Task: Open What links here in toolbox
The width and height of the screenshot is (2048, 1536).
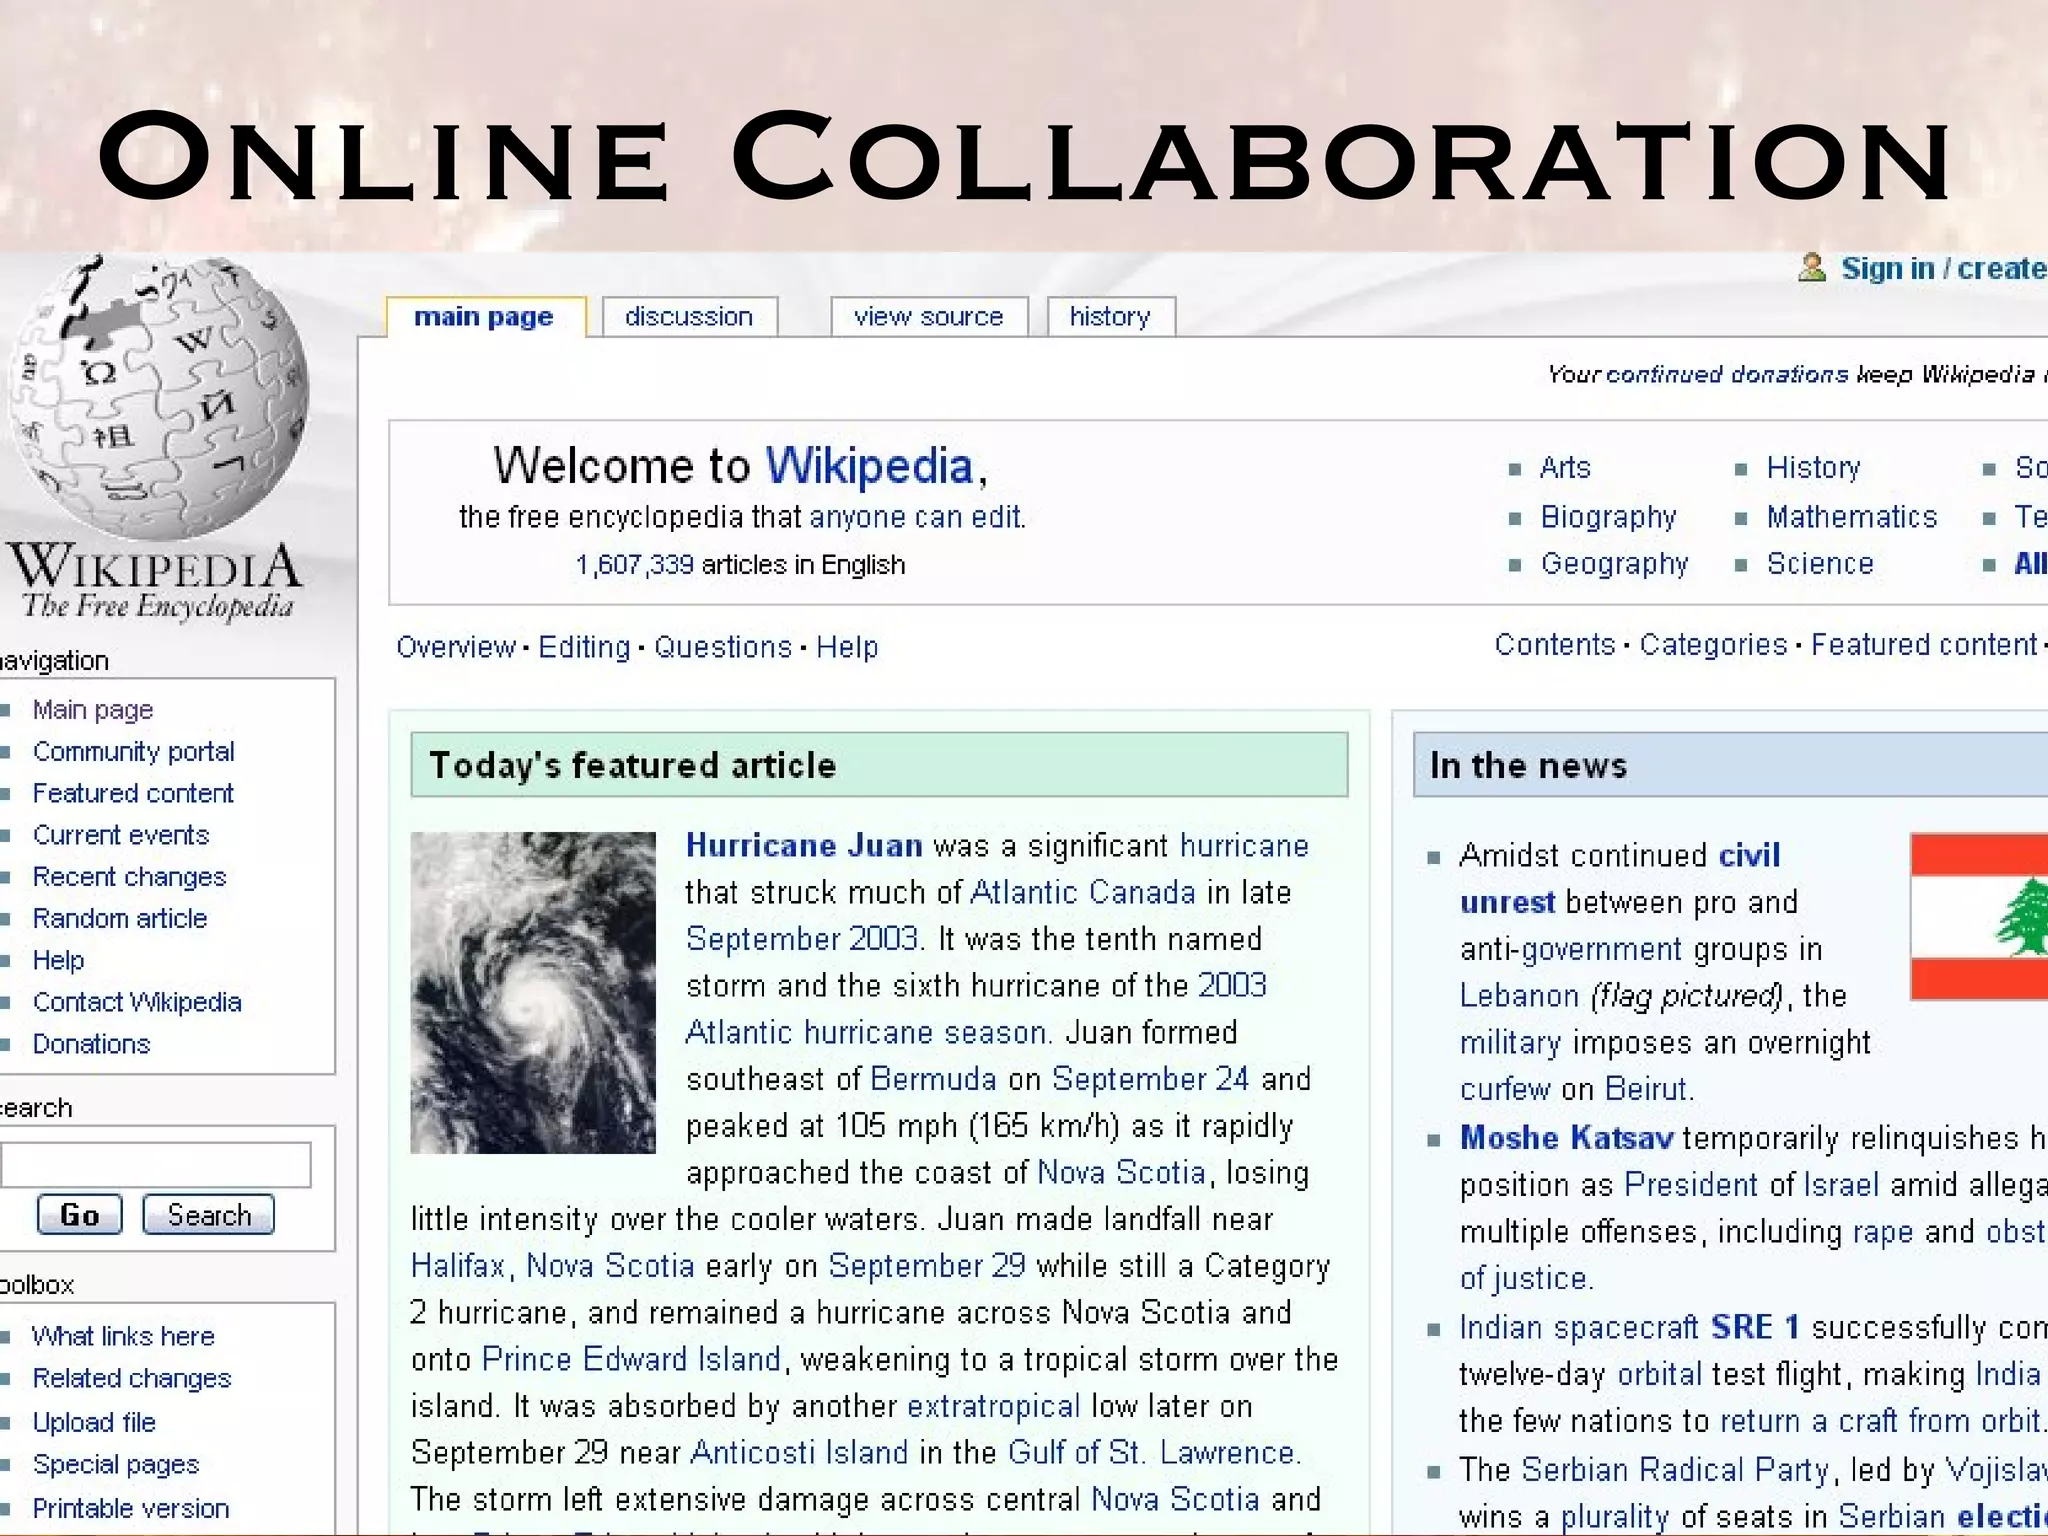Action: [x=123, y=1337]
